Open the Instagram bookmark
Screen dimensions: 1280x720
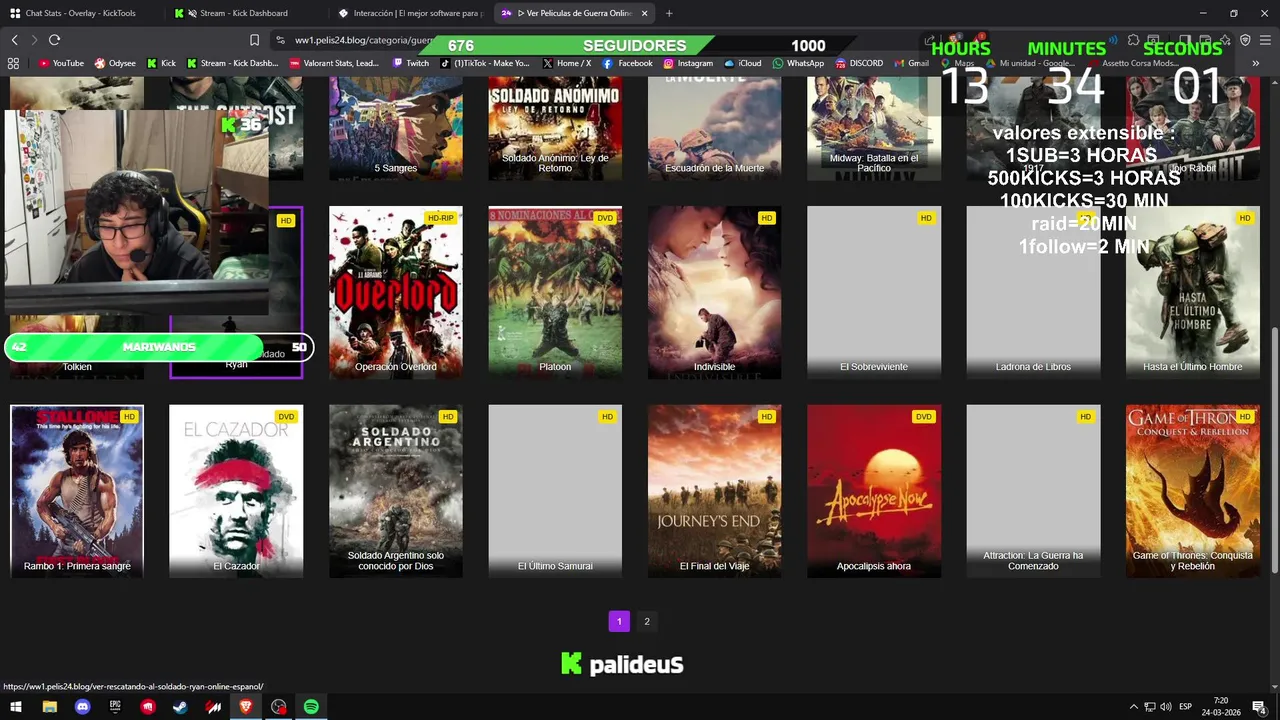[688, 63]
